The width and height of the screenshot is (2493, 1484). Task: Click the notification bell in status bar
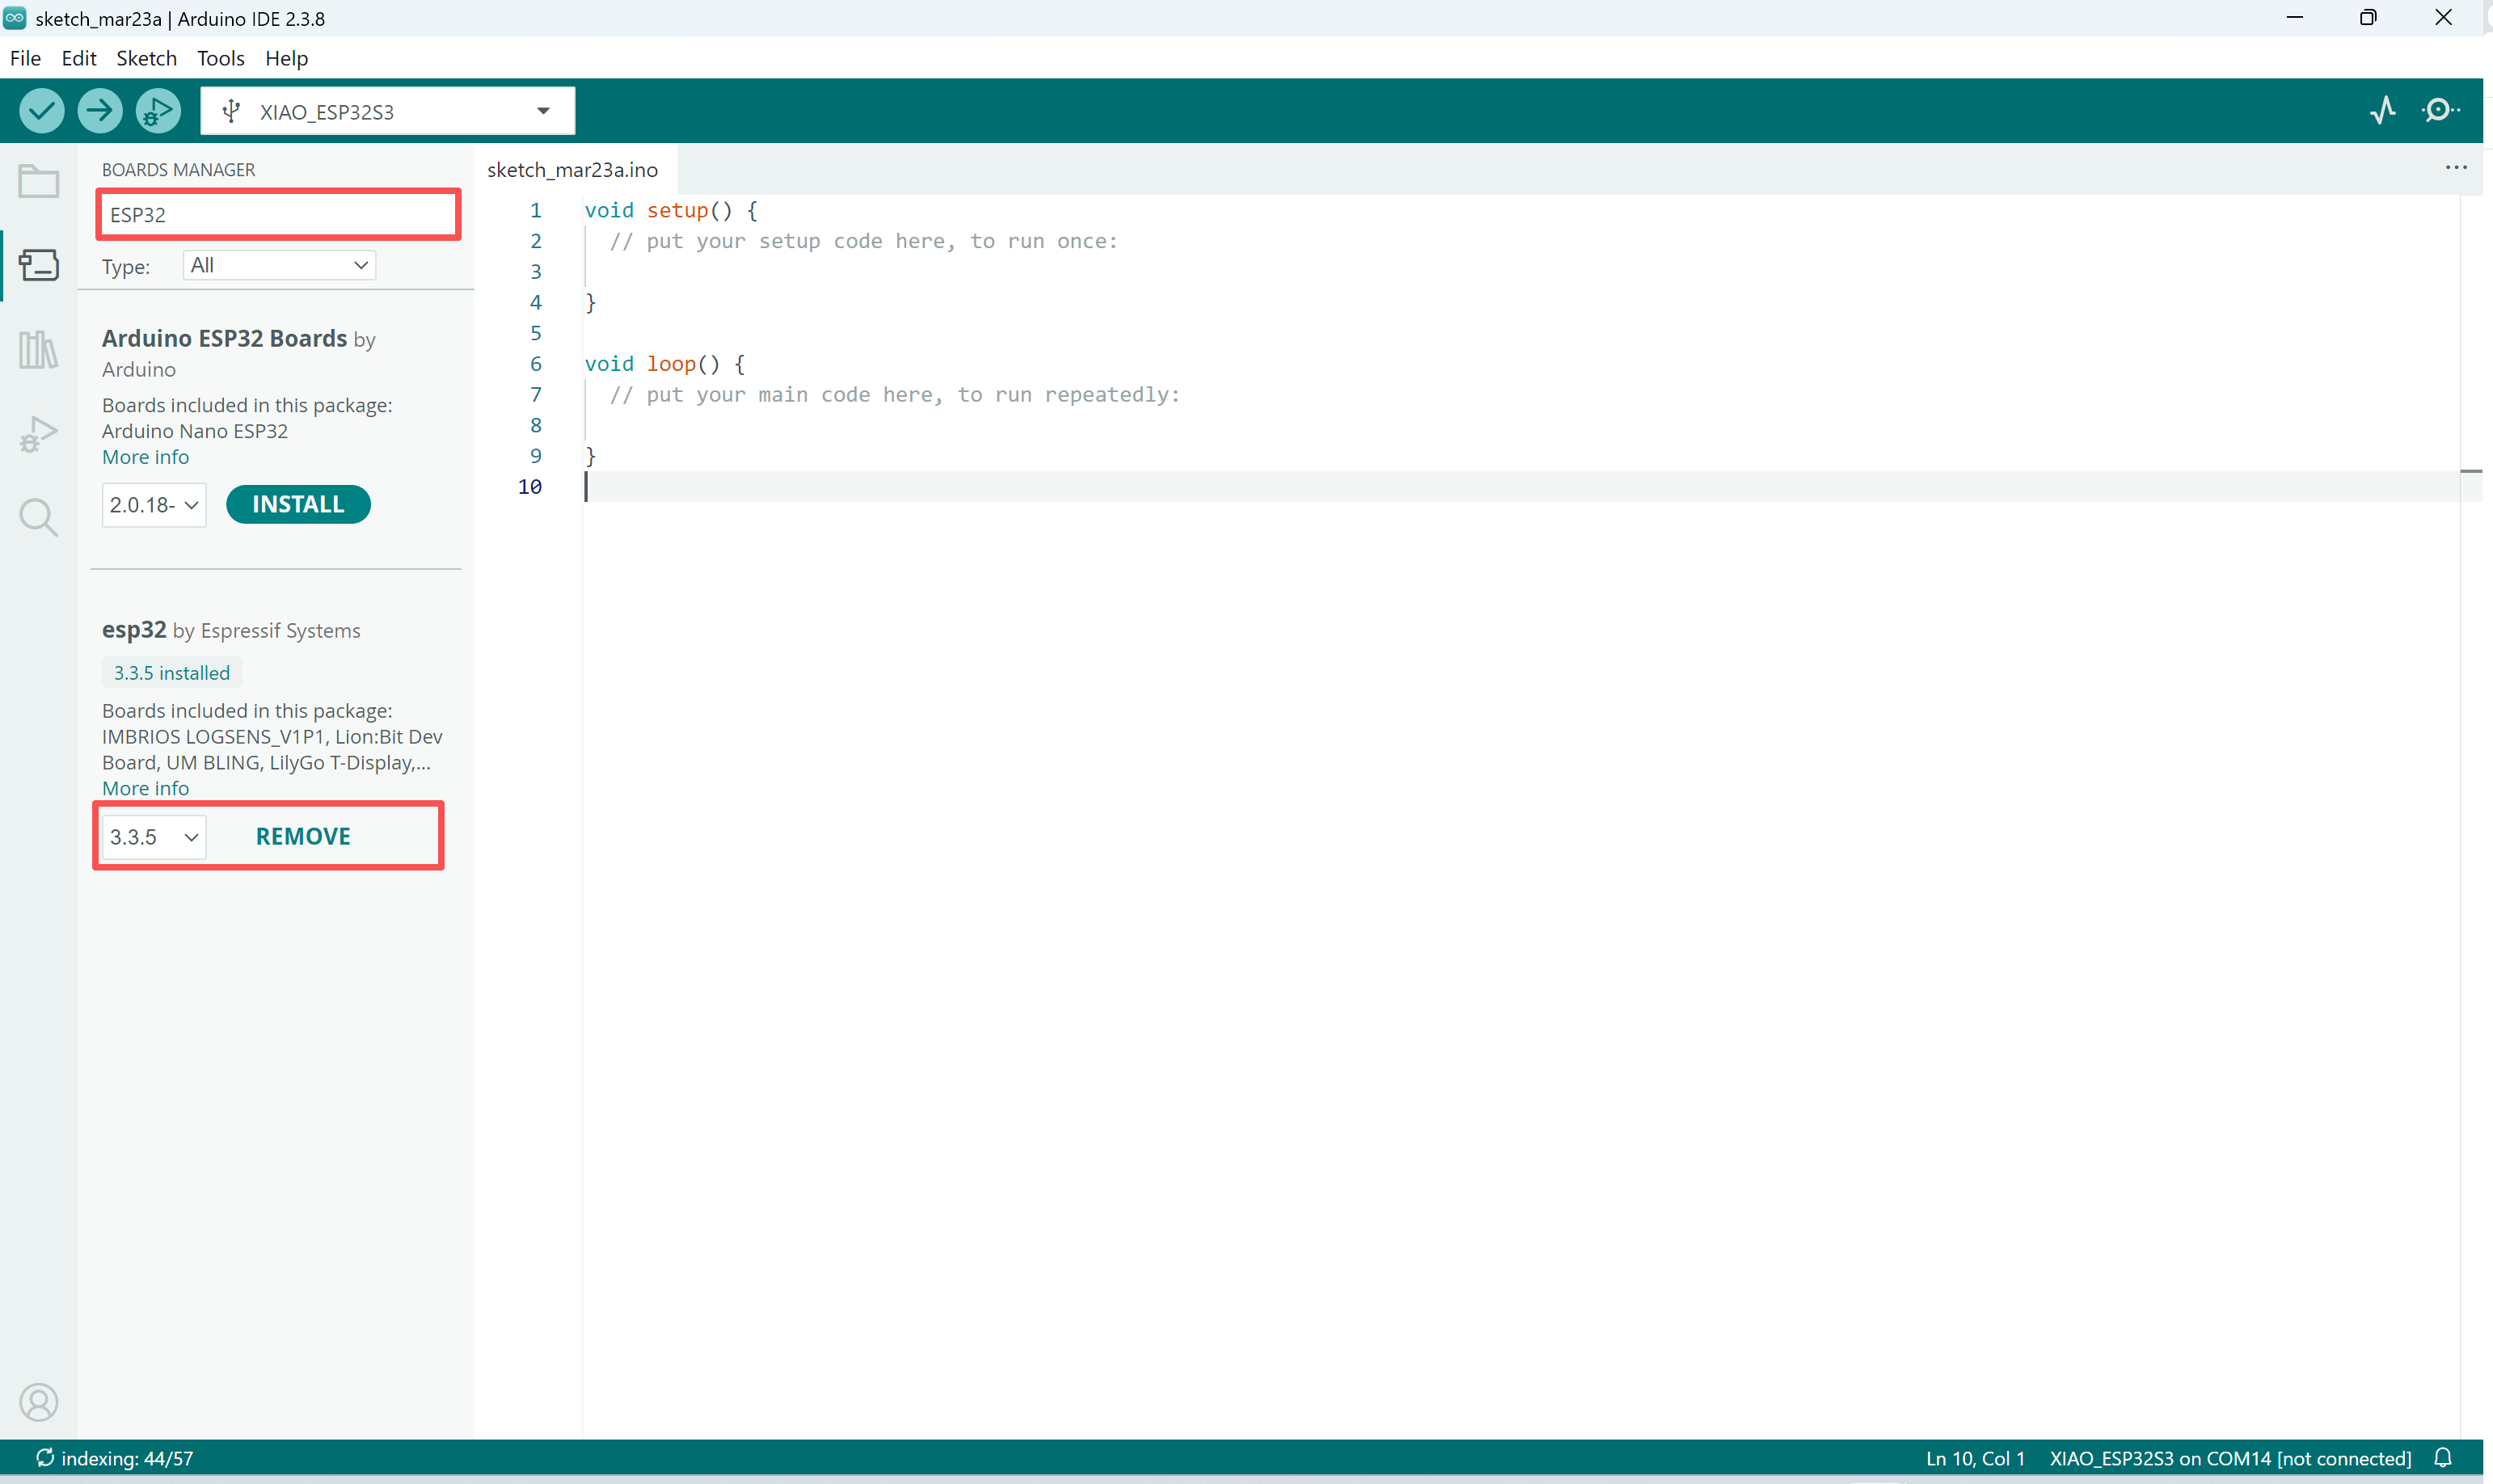[2443, 1457]
